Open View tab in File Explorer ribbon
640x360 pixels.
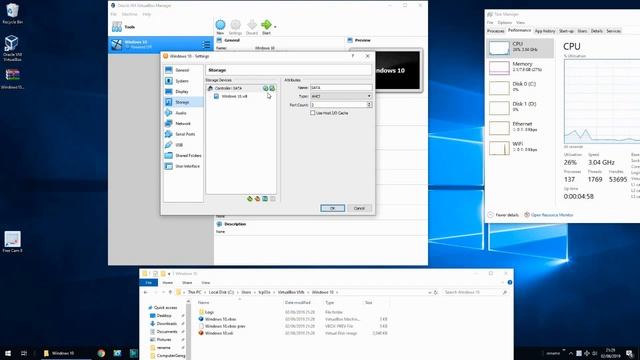tap(206, 282)
